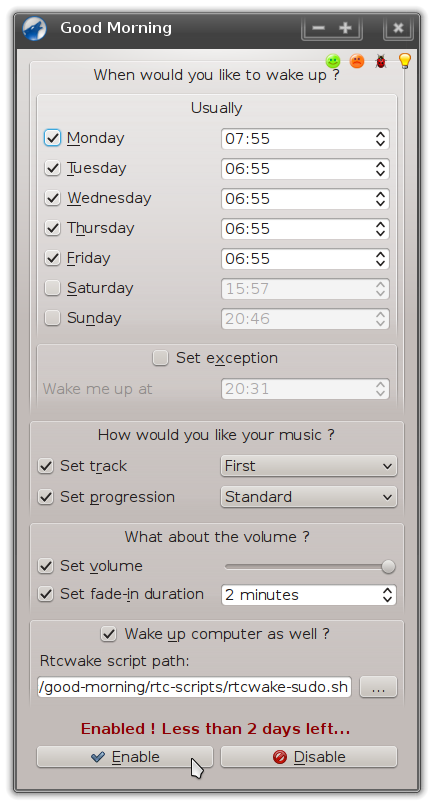Open the track dropdown showing First
Image resolution: width=434 pixels, height=806 pixels.
click(309, 466)
